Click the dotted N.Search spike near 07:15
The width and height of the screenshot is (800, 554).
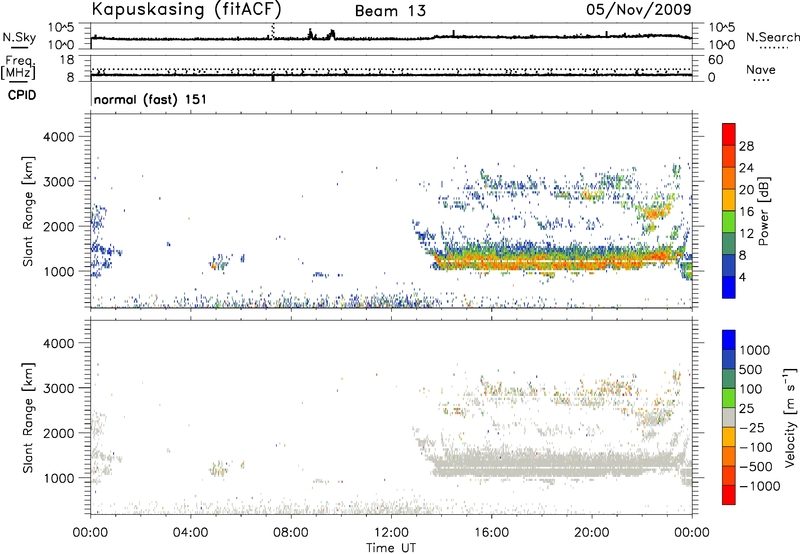coord(273,31)
